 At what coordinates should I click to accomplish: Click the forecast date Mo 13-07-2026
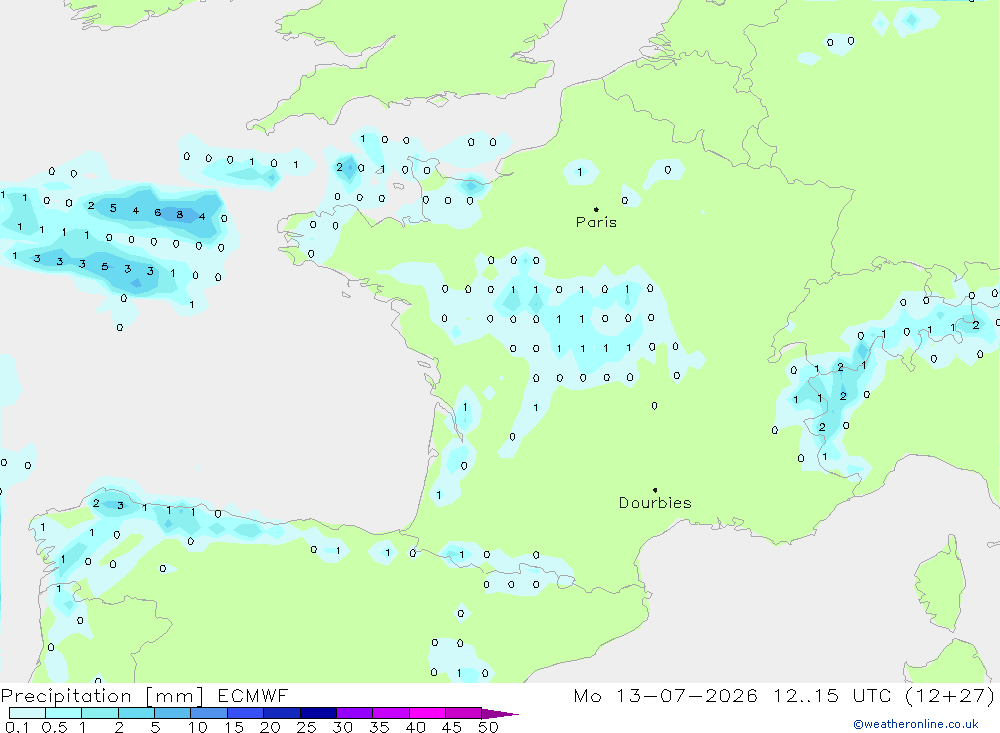pyautogui.click(x=665, y=695)
